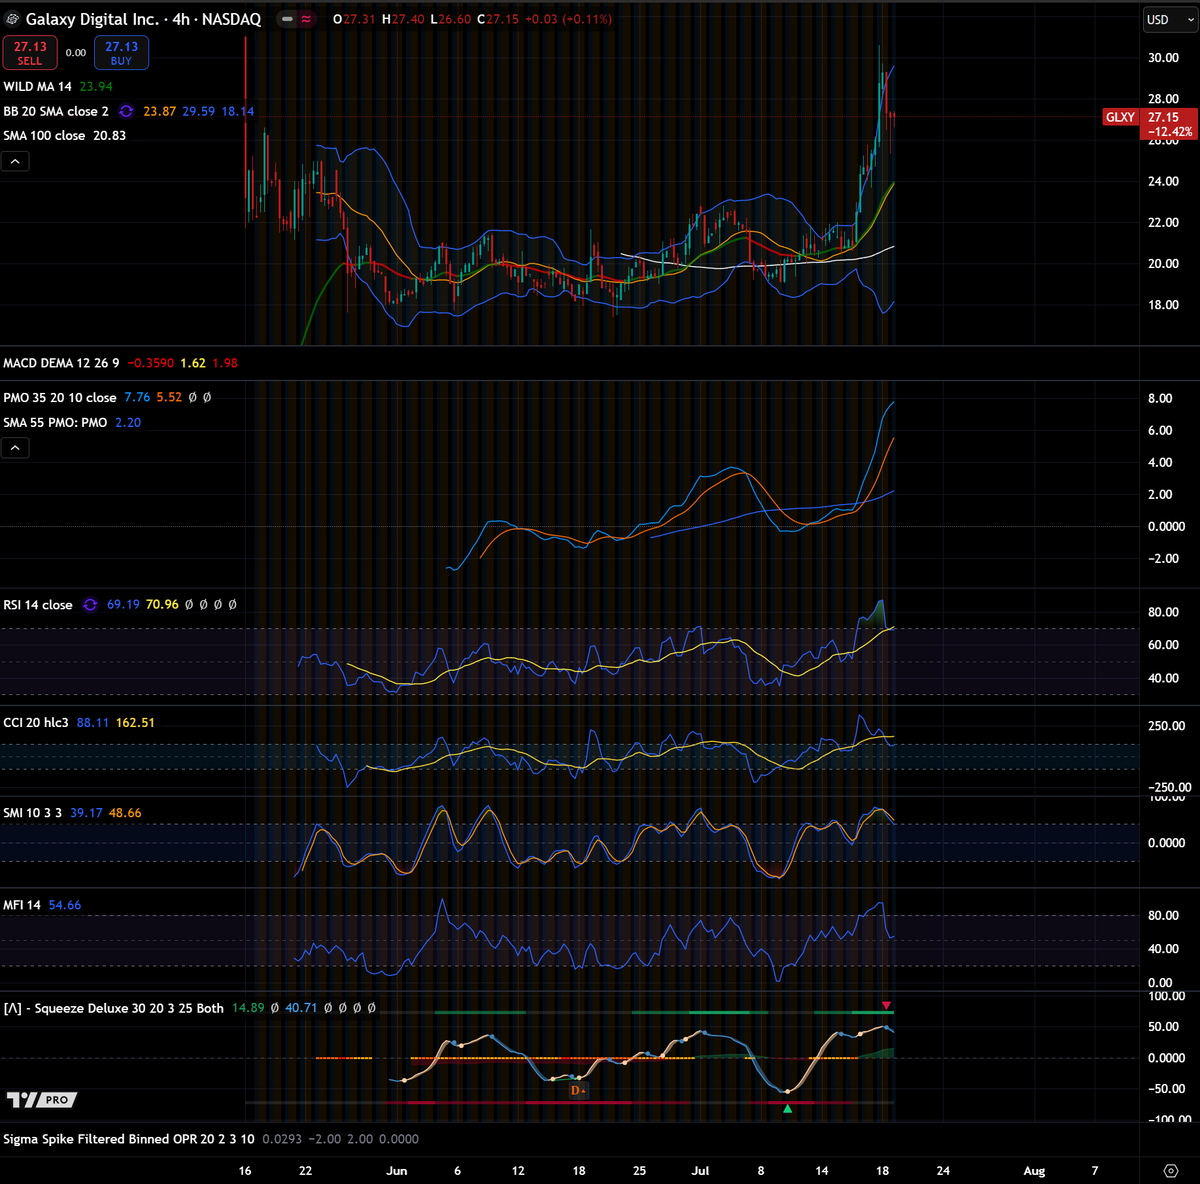The image size is (1200, 1184).
Task: Click the 18.00 price axis label
Action: coord(1163,305)
